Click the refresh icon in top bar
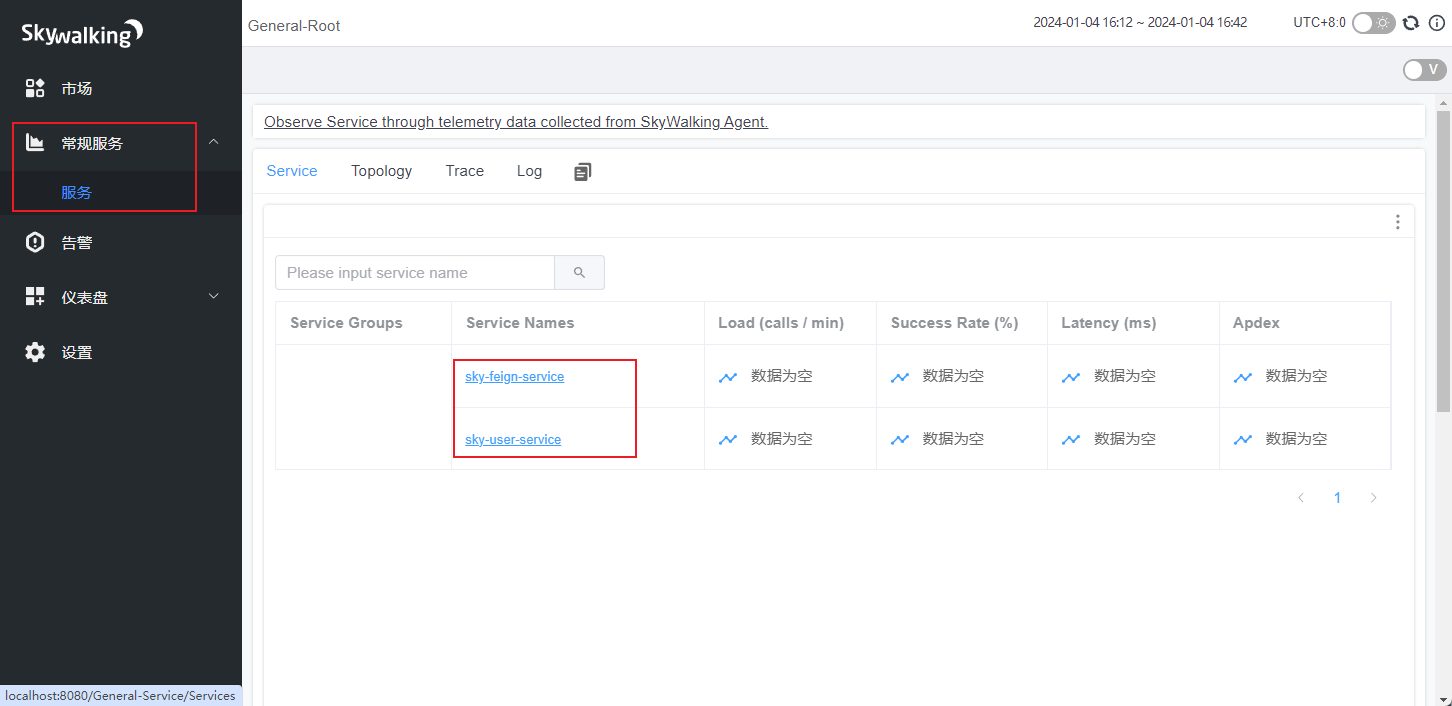 (1411, 23)
